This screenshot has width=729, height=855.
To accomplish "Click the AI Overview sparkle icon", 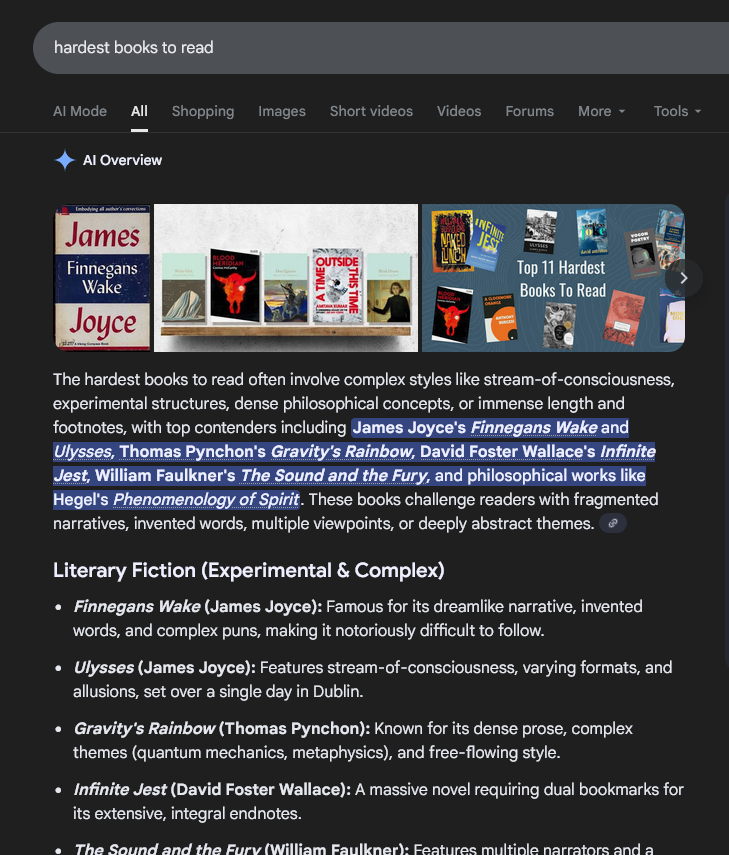I will [x=65, y=160].
